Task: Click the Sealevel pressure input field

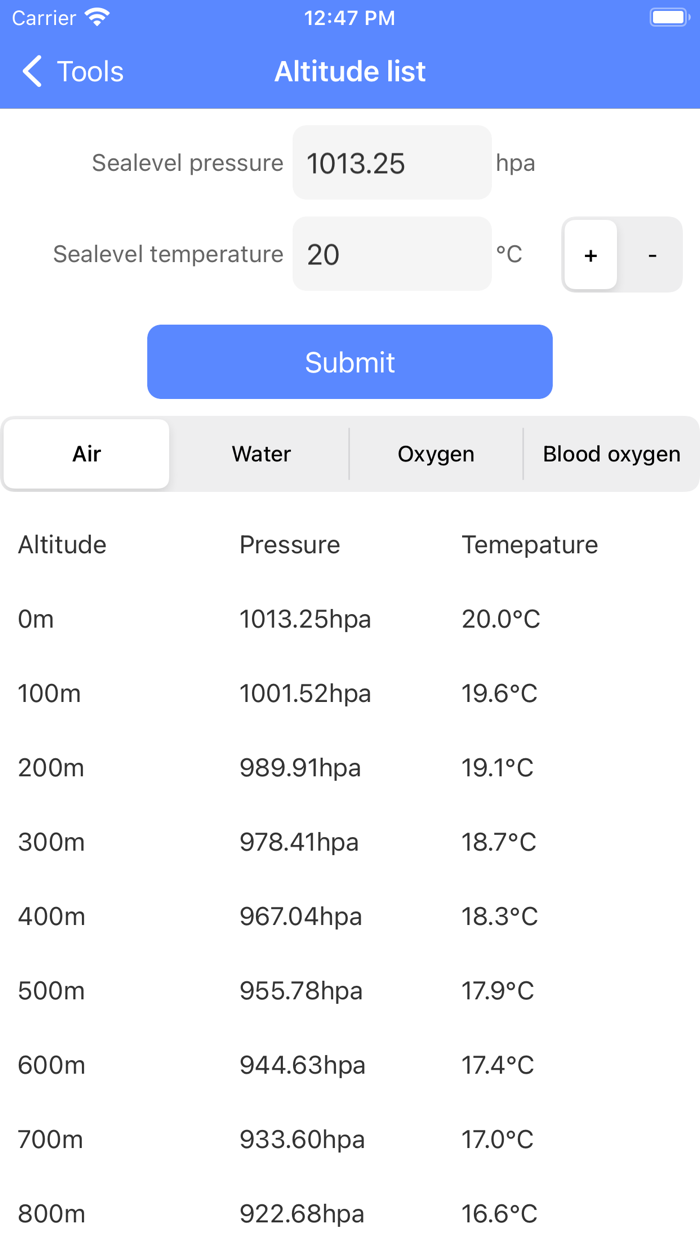Action: pyautogui.click(x=391, y=162)
